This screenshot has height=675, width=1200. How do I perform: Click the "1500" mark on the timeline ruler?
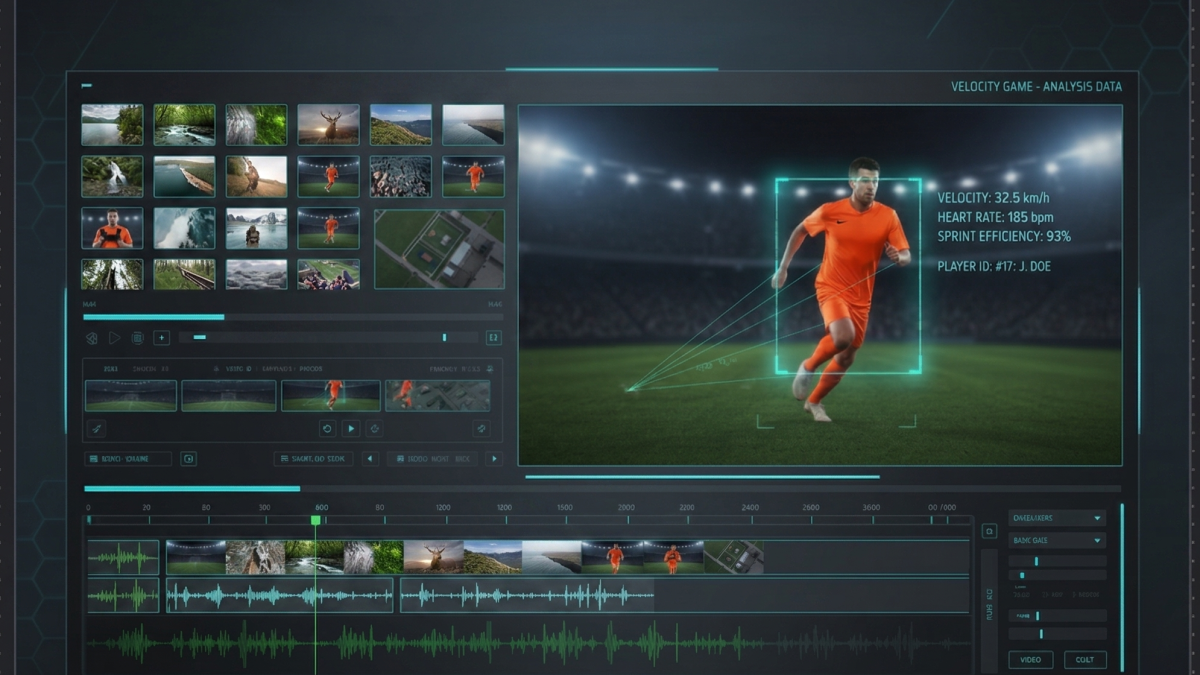[x=565, y=508]
